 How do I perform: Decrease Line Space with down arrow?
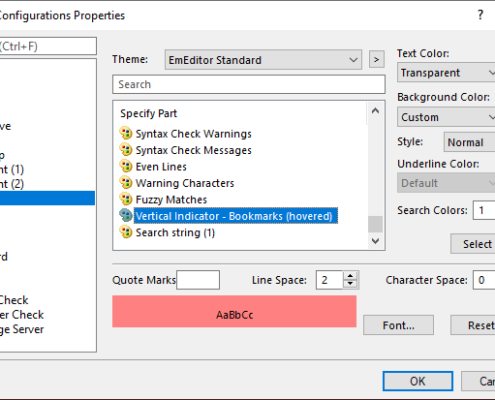pyautogui.click(x=350, y=284)
